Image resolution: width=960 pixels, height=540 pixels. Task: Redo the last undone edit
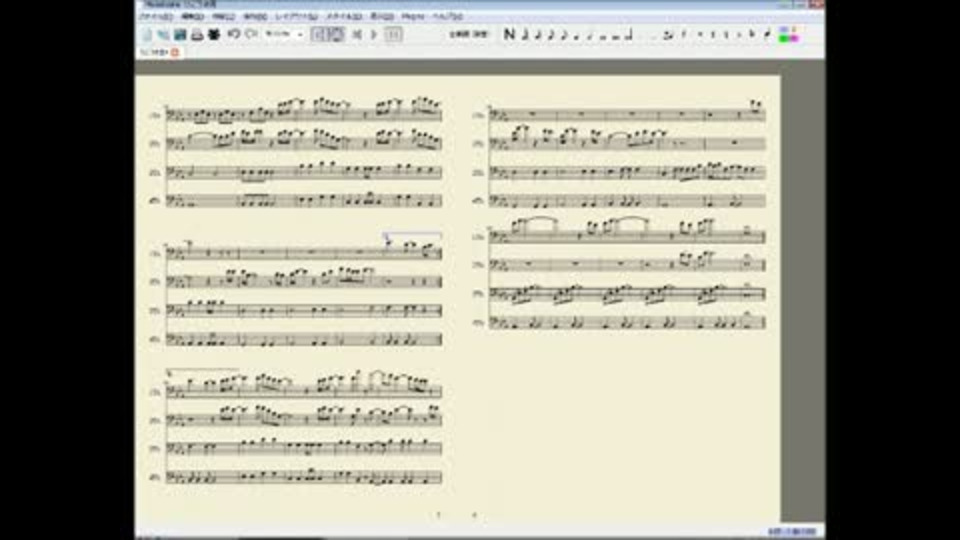pyautogui.click(x=251, y=34)
